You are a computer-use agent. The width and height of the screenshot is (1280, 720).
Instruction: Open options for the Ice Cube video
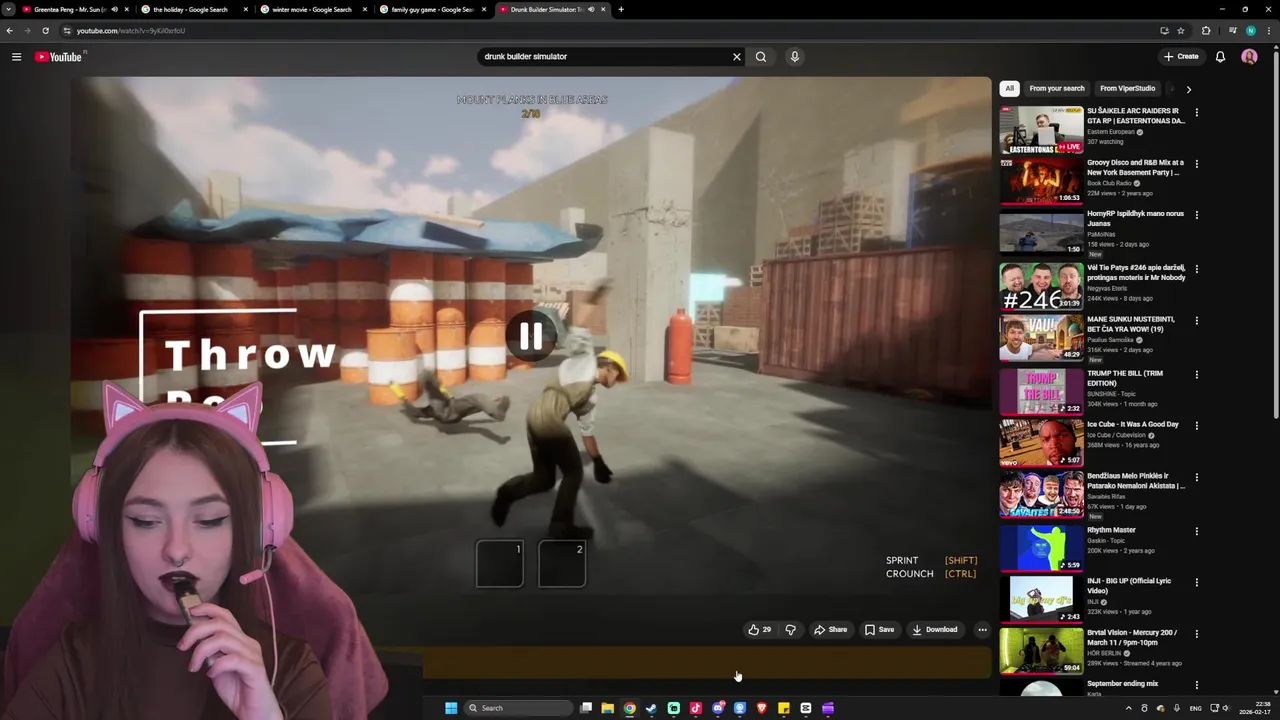coord(1196,426)
